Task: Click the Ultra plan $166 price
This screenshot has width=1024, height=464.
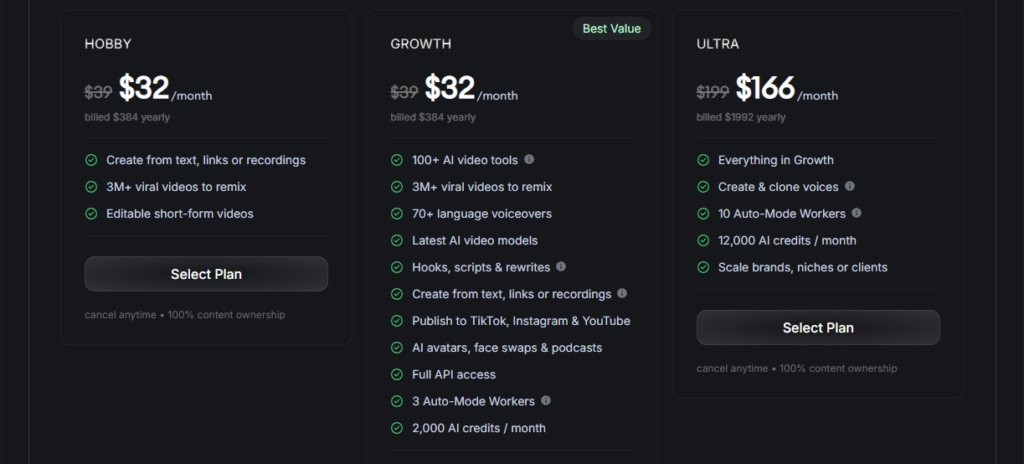Action: [765, 89]
